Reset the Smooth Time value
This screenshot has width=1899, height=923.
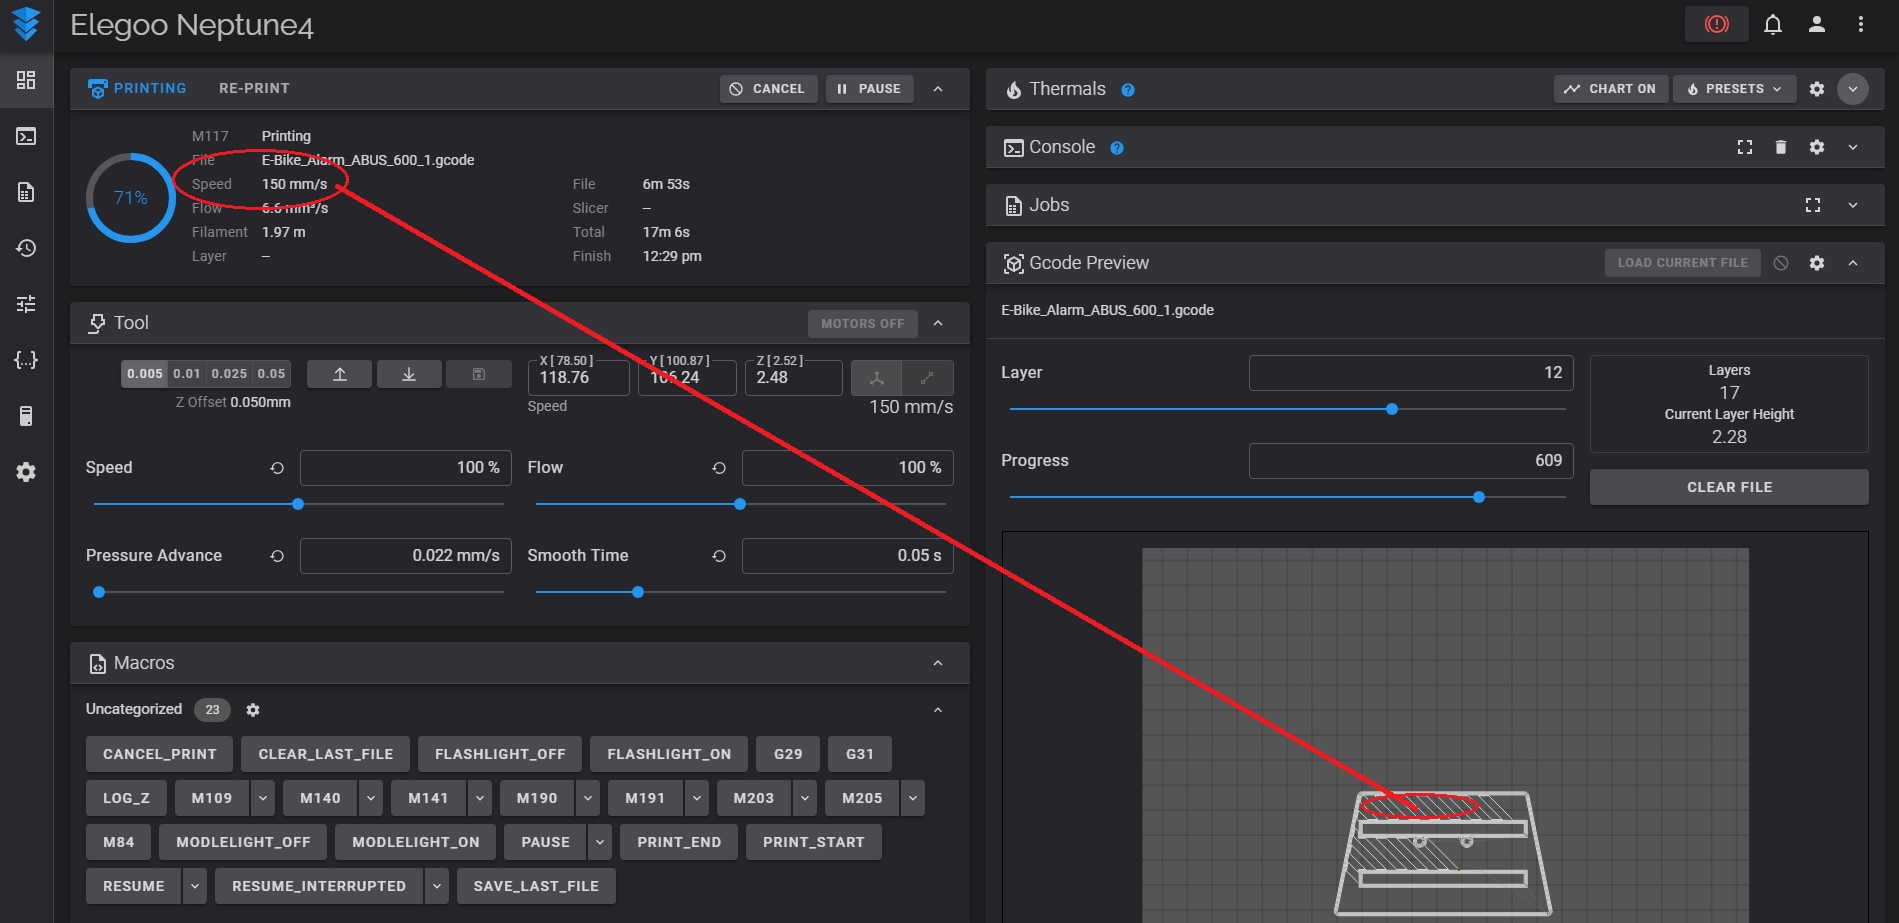tap(719, 556)
